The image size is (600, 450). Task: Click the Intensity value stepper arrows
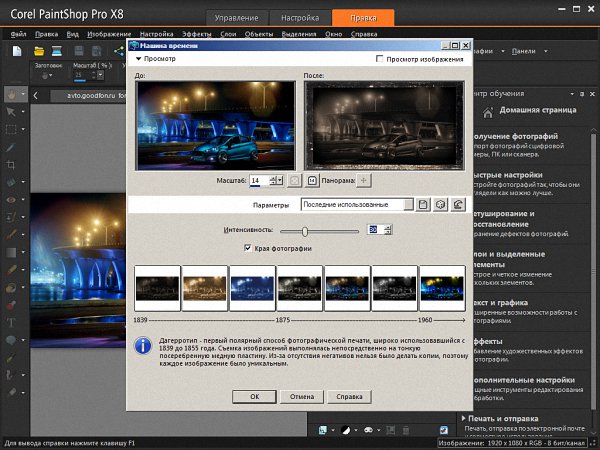(x=388, y=230)
